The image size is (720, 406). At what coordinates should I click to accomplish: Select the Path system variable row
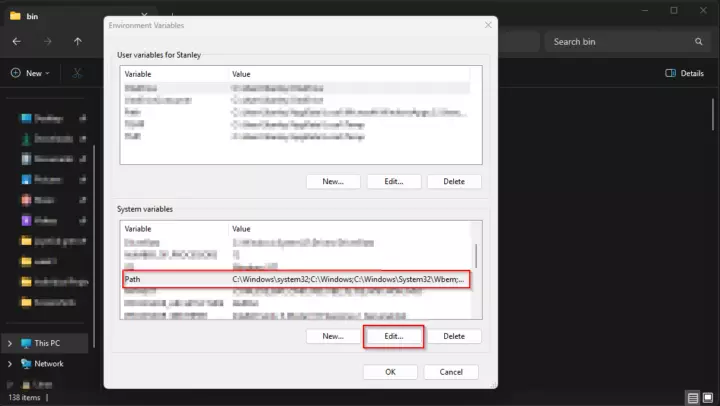[295, 280]
